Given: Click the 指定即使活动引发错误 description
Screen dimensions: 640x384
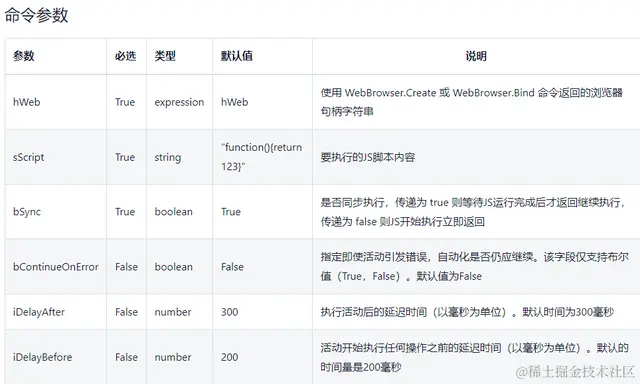Looking at the screenshot, I should coord(474,266).
